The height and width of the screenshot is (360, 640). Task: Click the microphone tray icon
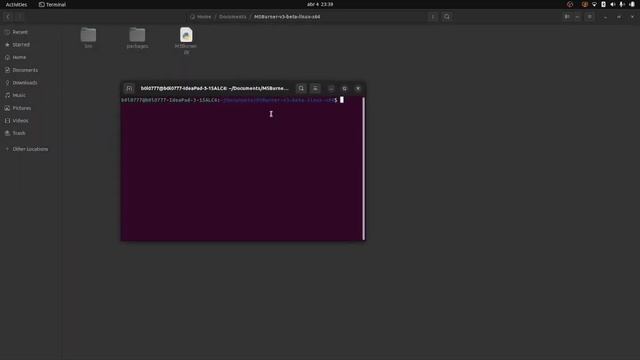click(622, 4)
